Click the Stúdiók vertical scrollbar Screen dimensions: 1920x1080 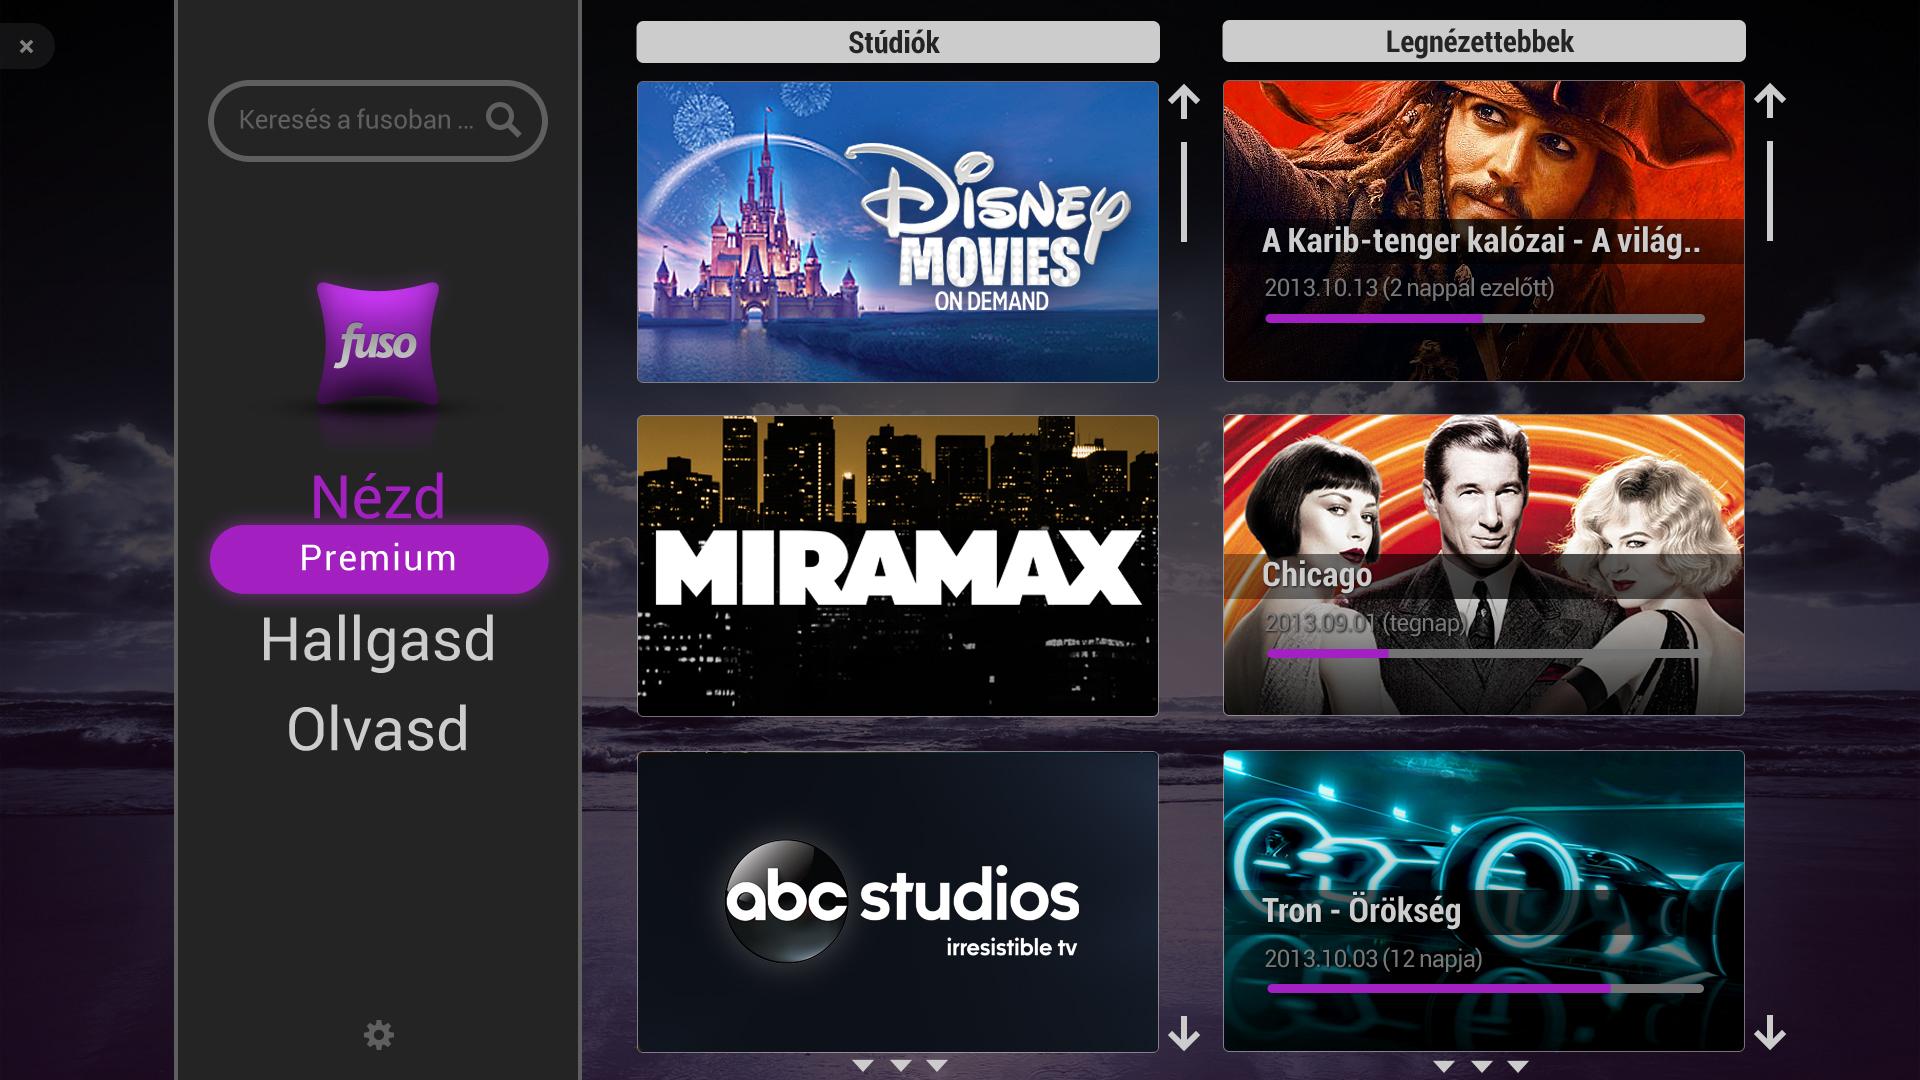tap(1184, 191)
